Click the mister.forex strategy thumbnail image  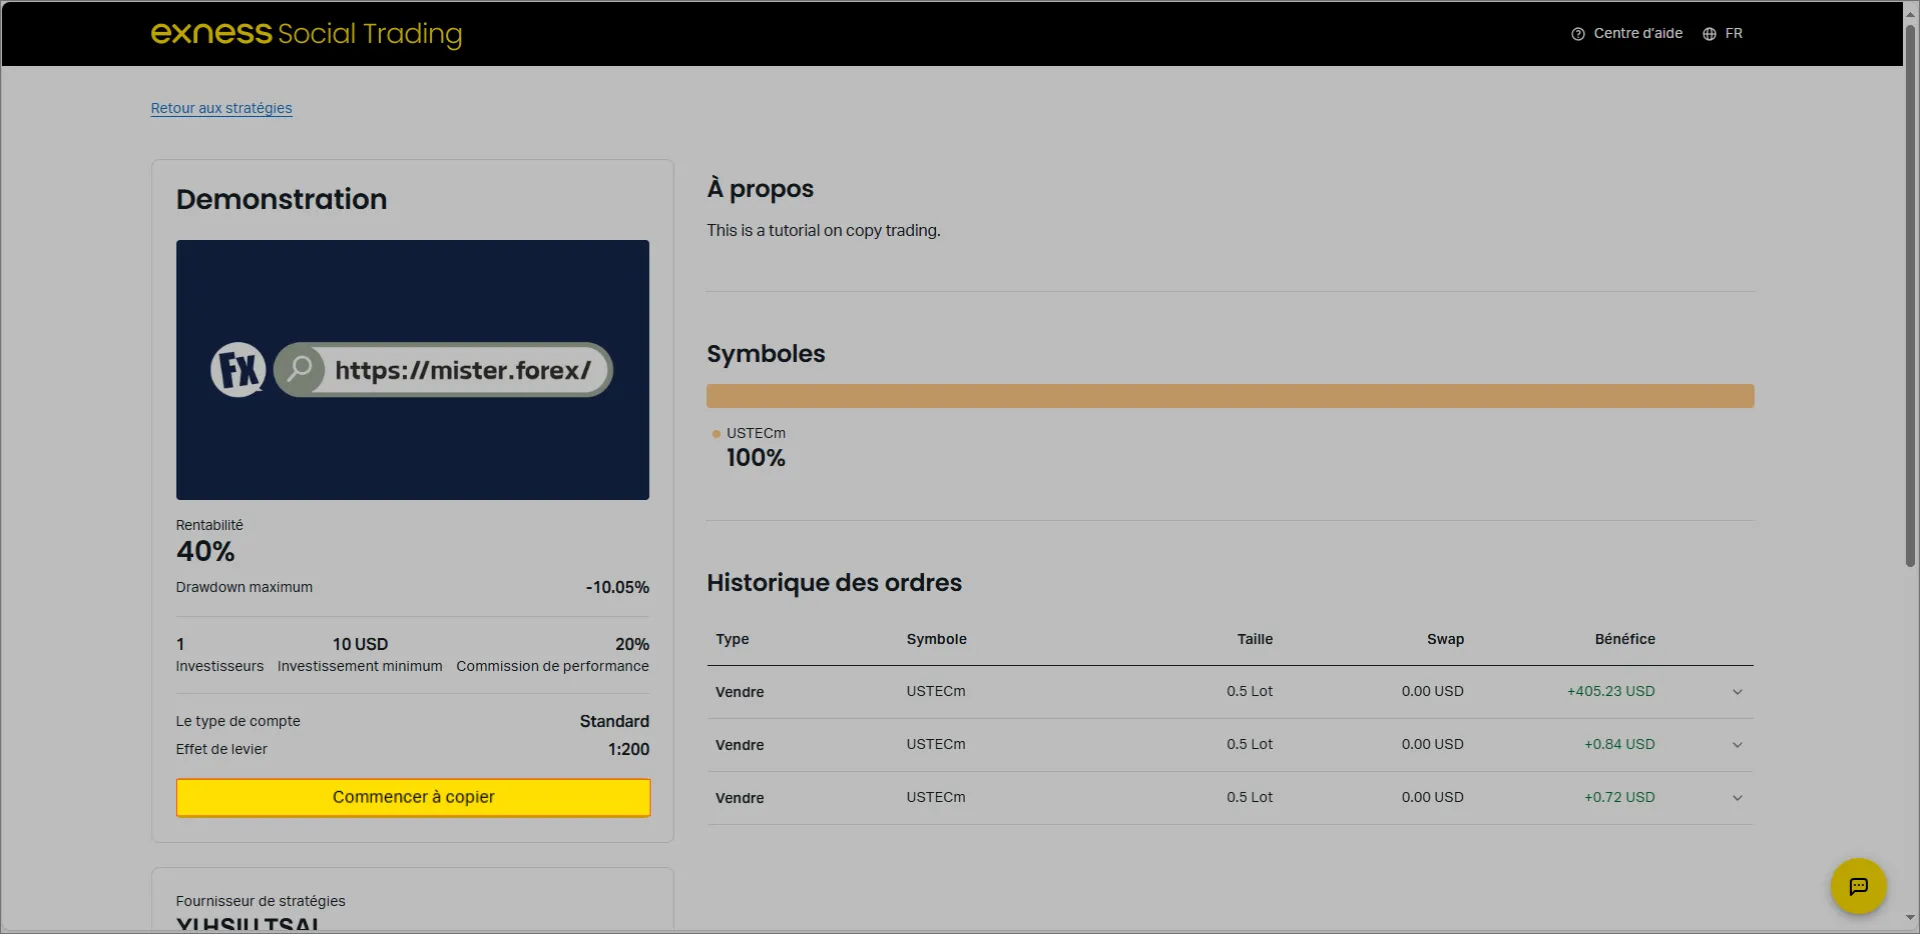click(x=413, y=370)
